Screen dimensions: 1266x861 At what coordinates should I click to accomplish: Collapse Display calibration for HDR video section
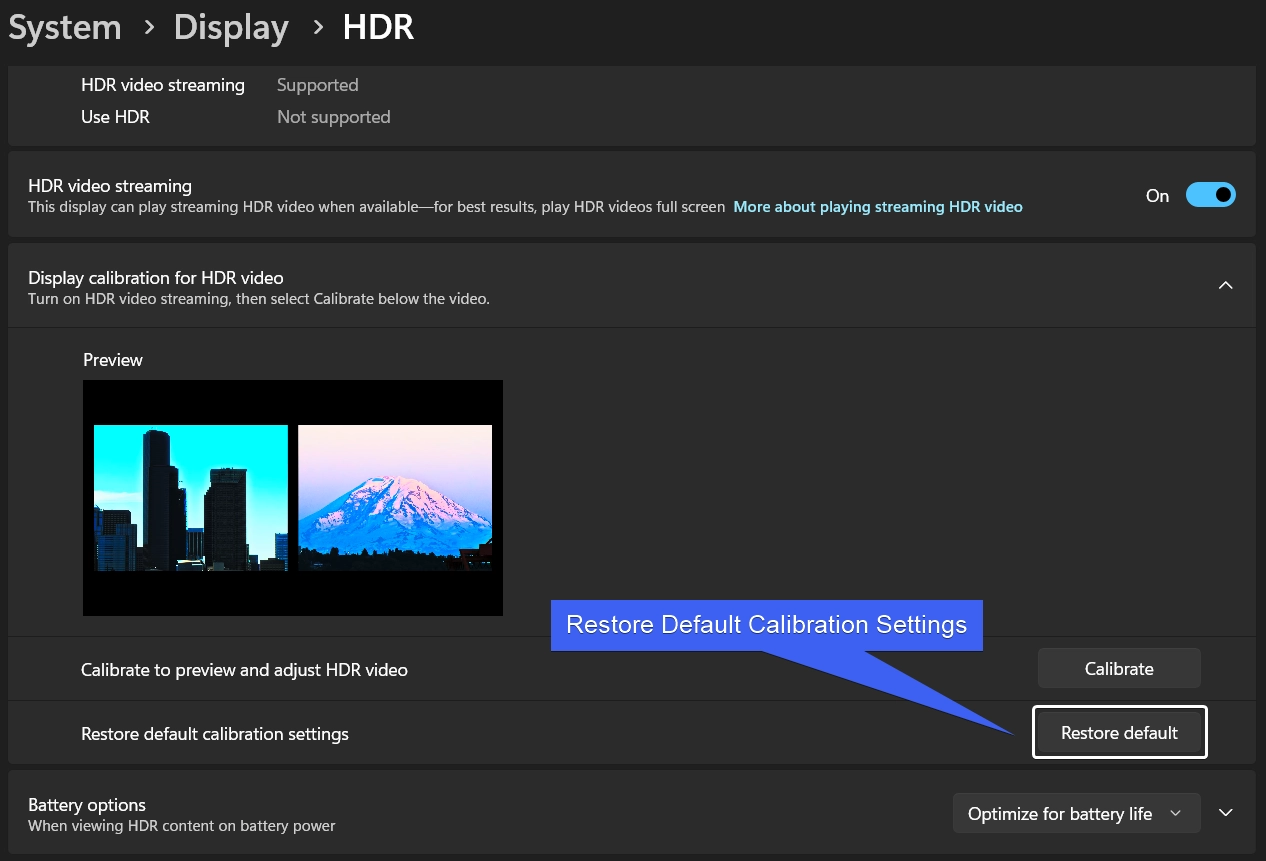point(1225,285)
